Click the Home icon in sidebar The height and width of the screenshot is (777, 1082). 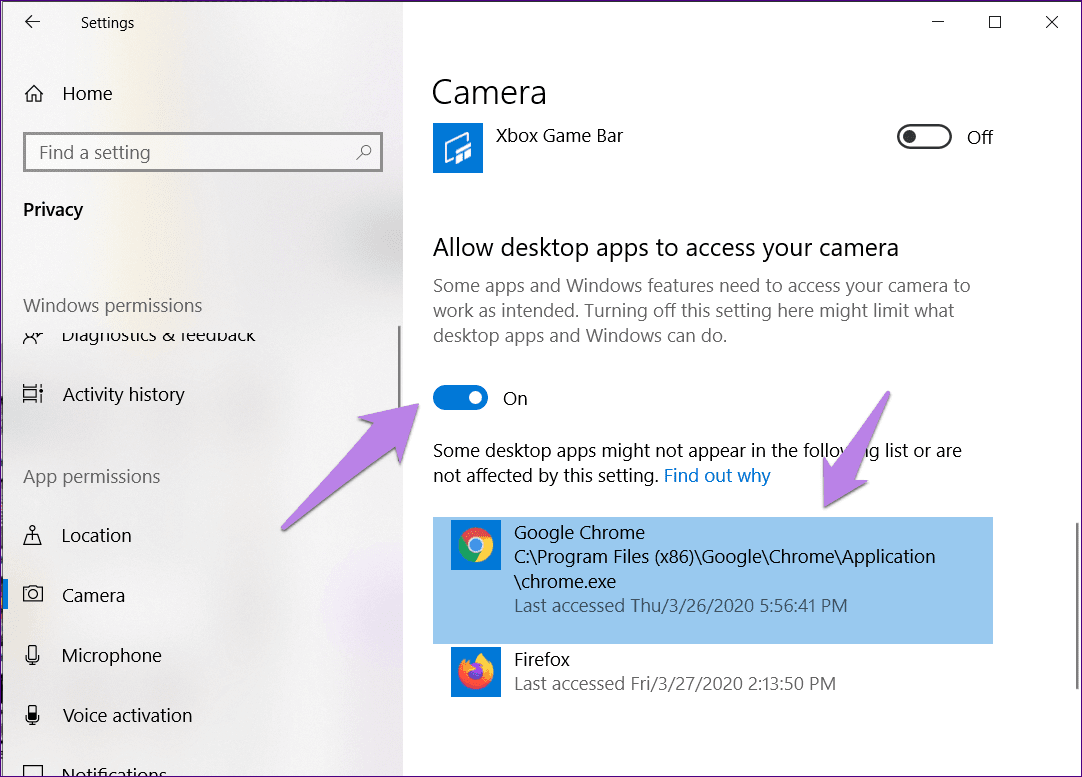click(x=34, y=94)
